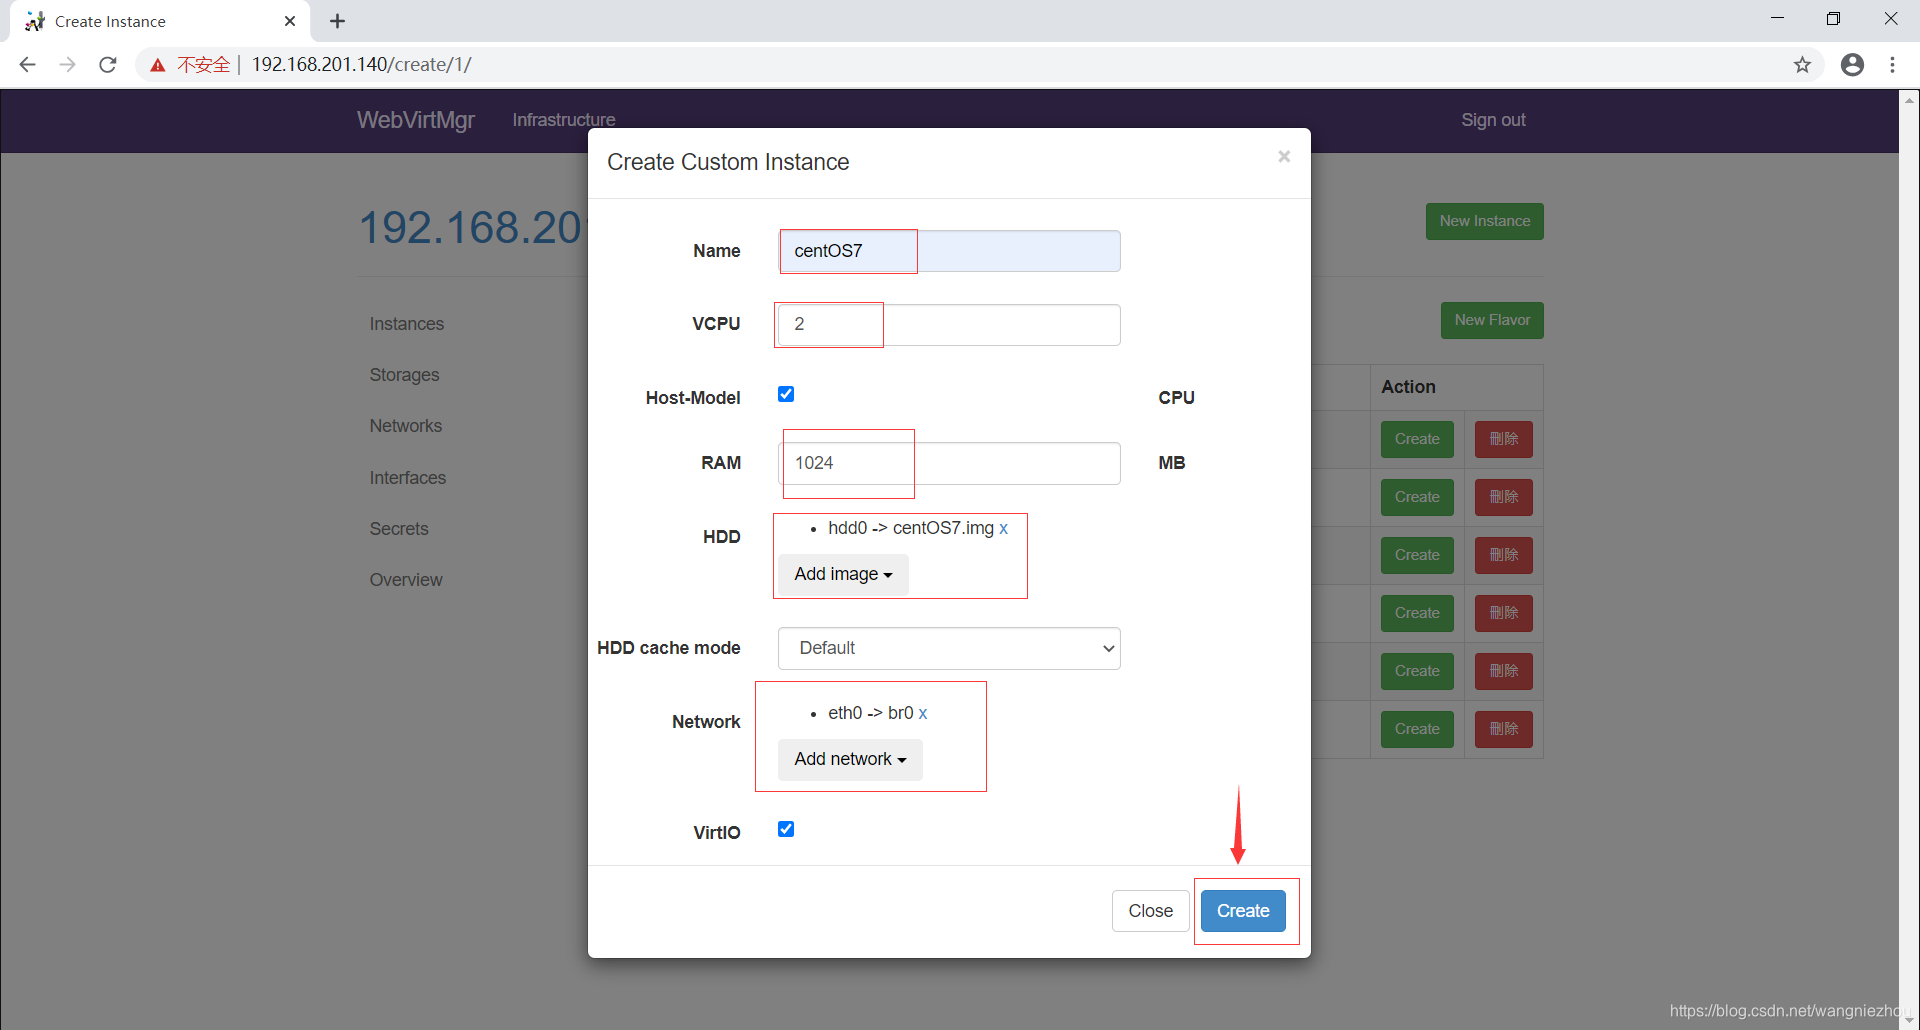This screenshot has width=1920, height=1030.
Task: Open Instances in the sidebar
Action: pos(406,324)
